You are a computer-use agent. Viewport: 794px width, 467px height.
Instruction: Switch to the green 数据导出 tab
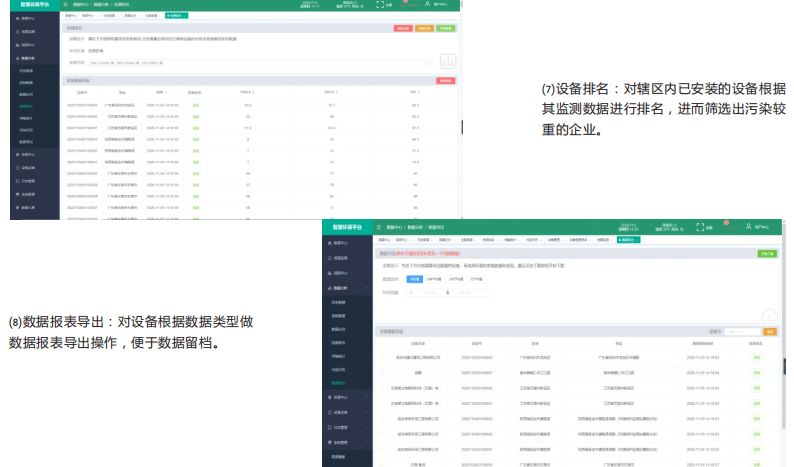628,240
